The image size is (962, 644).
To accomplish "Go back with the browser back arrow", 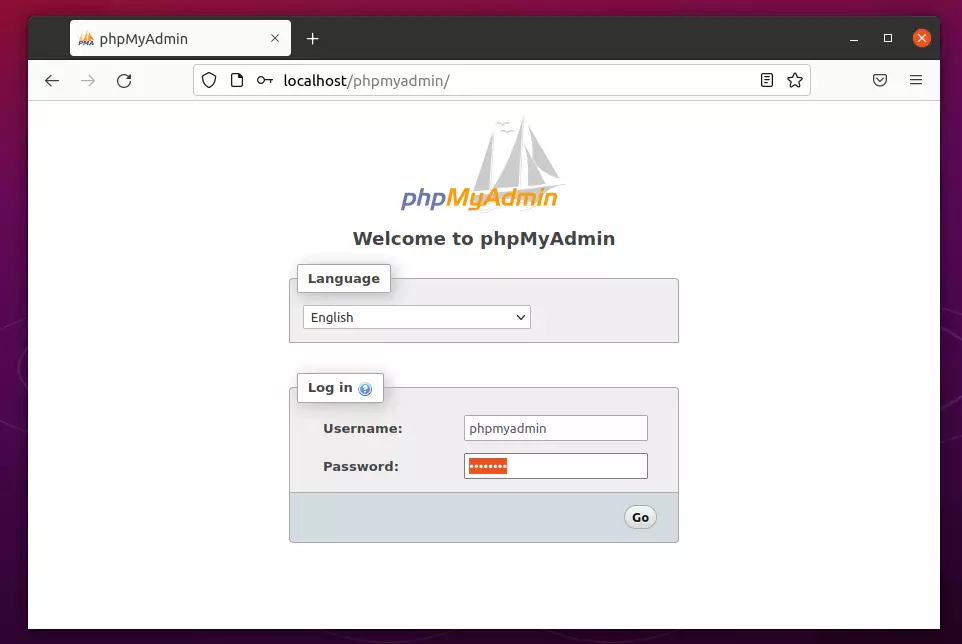I will [52, 80].
